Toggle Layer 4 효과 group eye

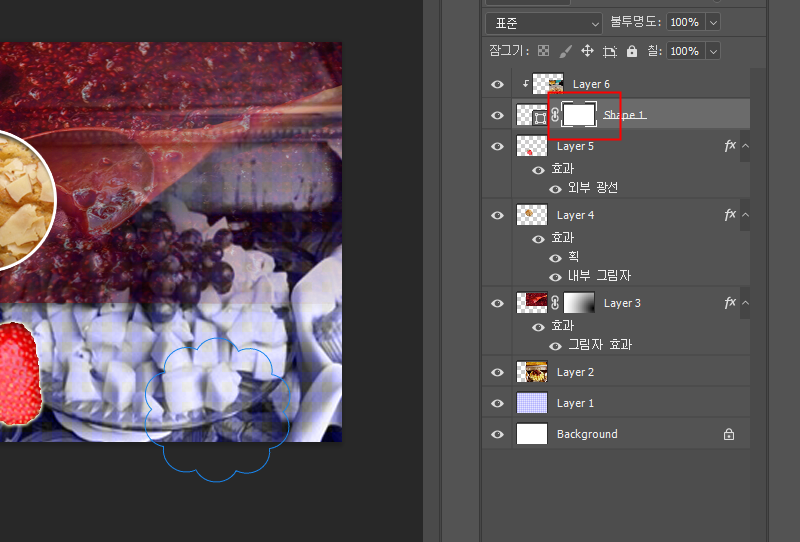point(538,239)
